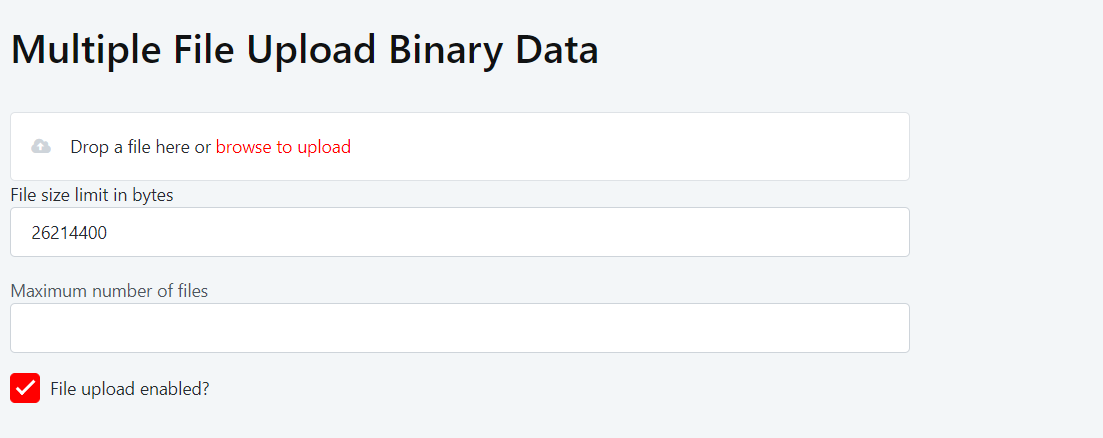
Task: Click the word "browse" in the red link
Action: [x=243, y=147]
